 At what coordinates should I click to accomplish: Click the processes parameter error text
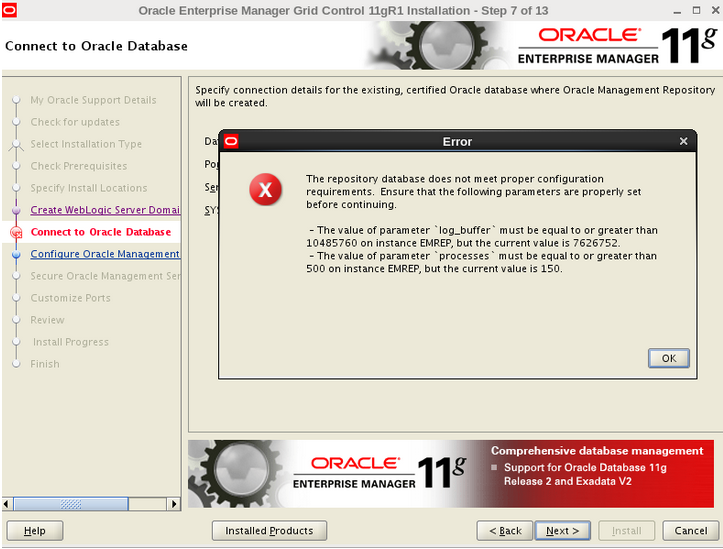click(x=481, y=262)
